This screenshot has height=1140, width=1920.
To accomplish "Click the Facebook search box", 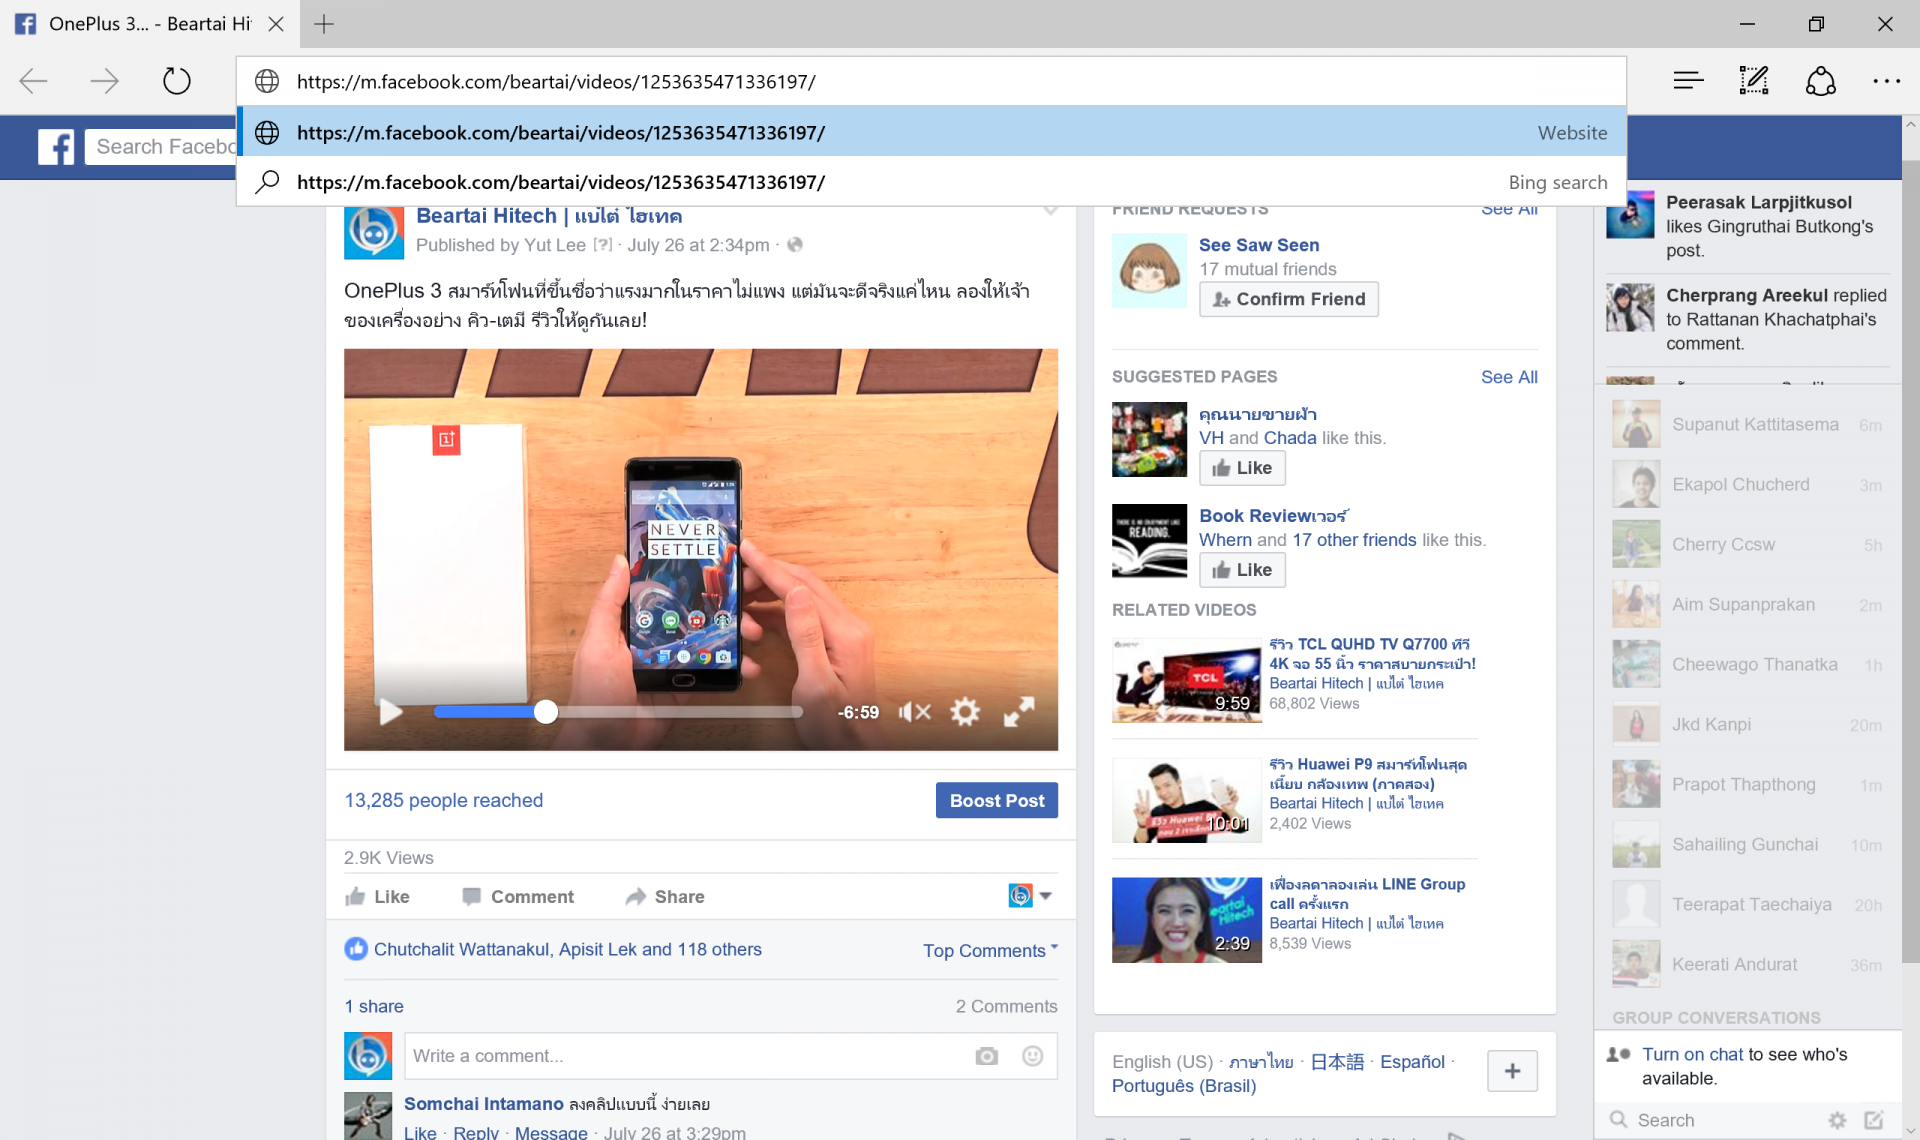I will (x=163, y=147).
